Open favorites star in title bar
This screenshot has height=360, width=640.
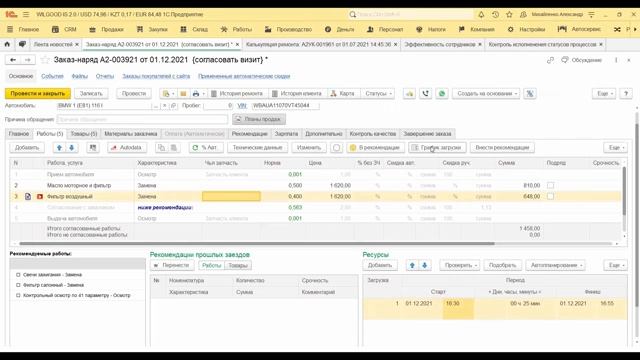[x=509, y=14]
